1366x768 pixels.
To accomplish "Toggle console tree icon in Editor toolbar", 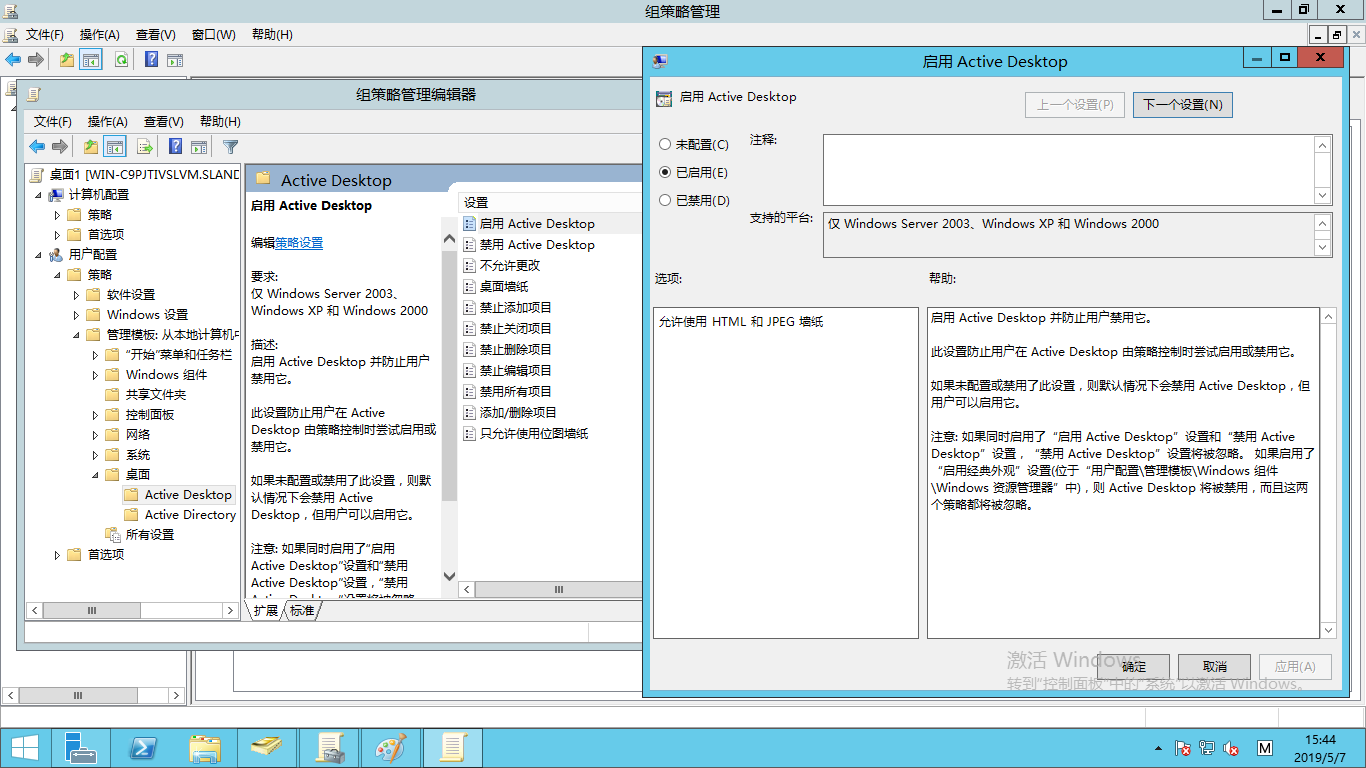I will point(115,147).
